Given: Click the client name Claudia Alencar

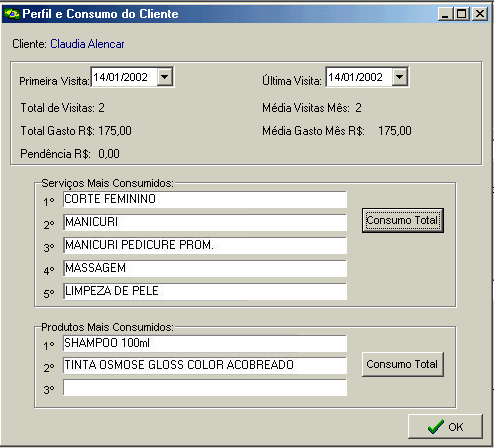Looking at the screenshot, I should 87,44.
